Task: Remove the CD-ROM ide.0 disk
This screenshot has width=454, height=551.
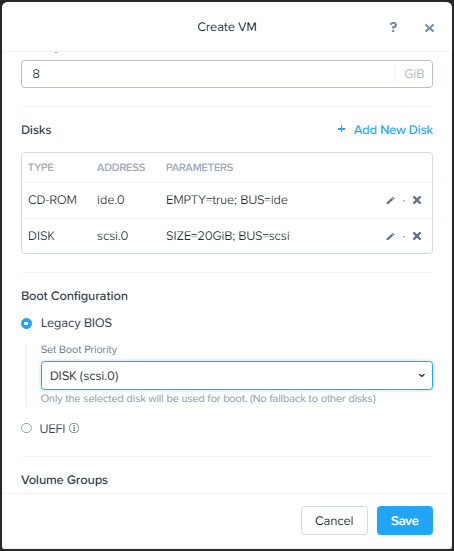Action: (x=417, y=200)
